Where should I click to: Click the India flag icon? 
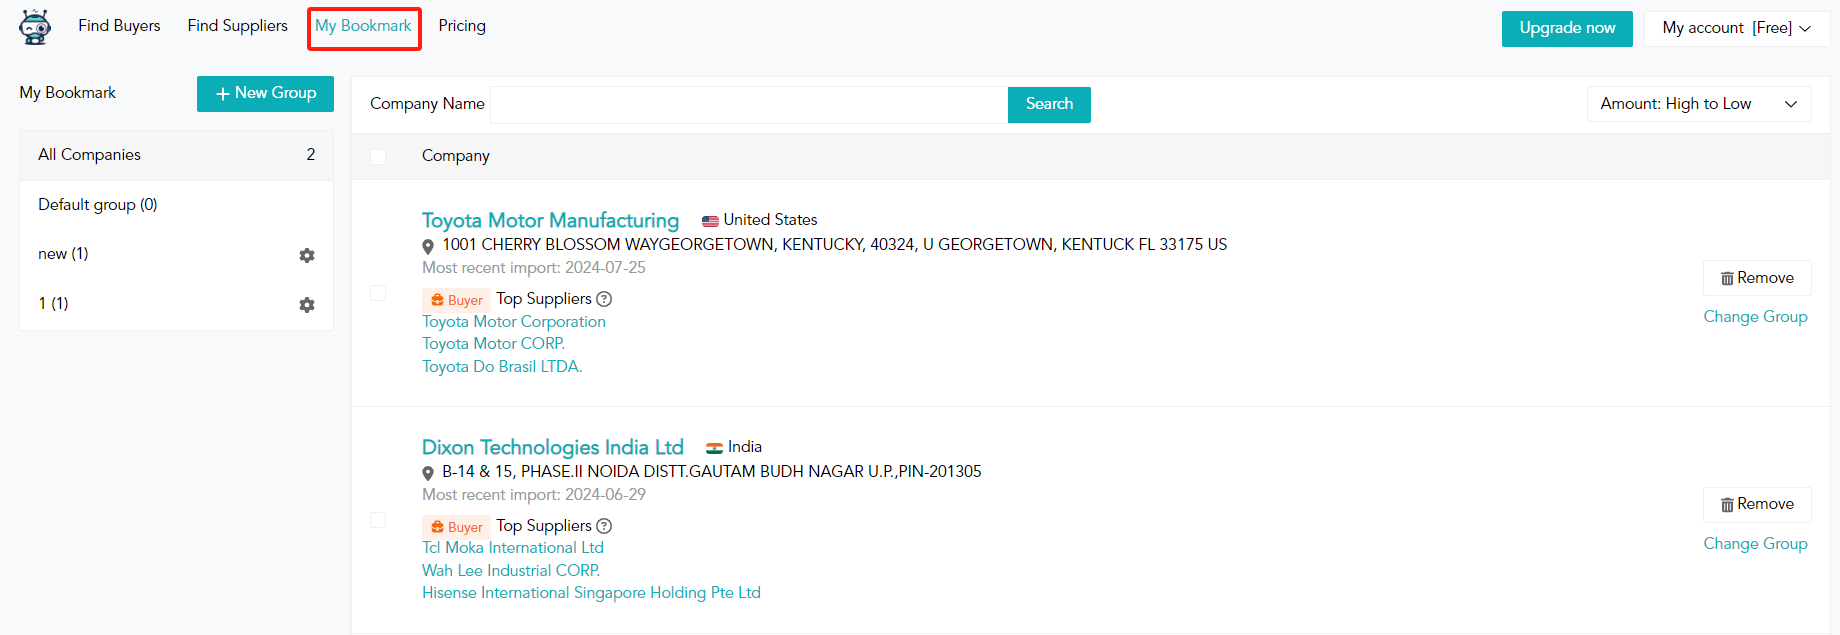click(714, 448)
